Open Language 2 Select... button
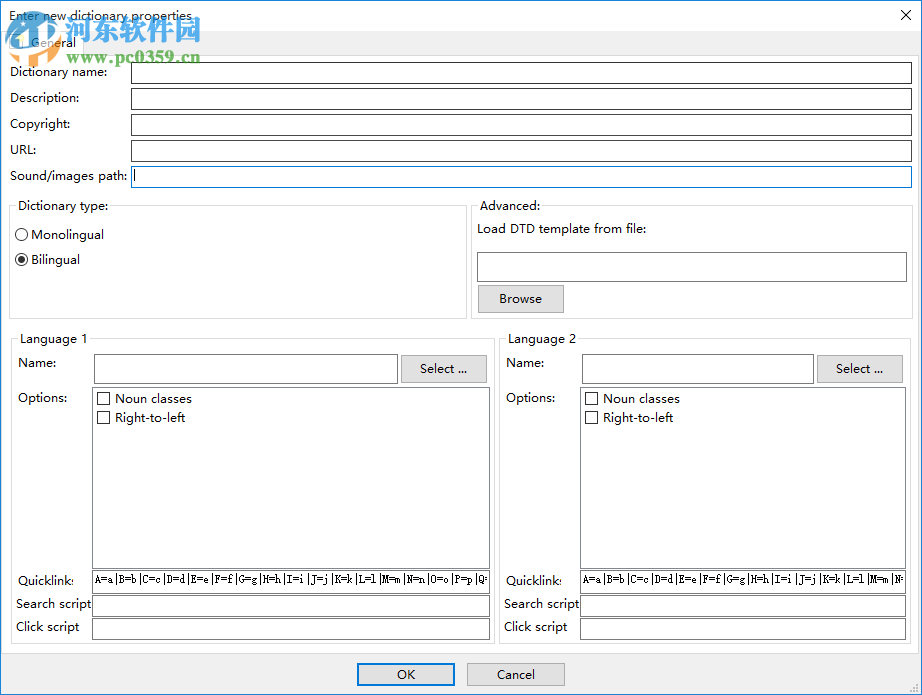Viewport: 922px width, 695px height. coord(859,369)
